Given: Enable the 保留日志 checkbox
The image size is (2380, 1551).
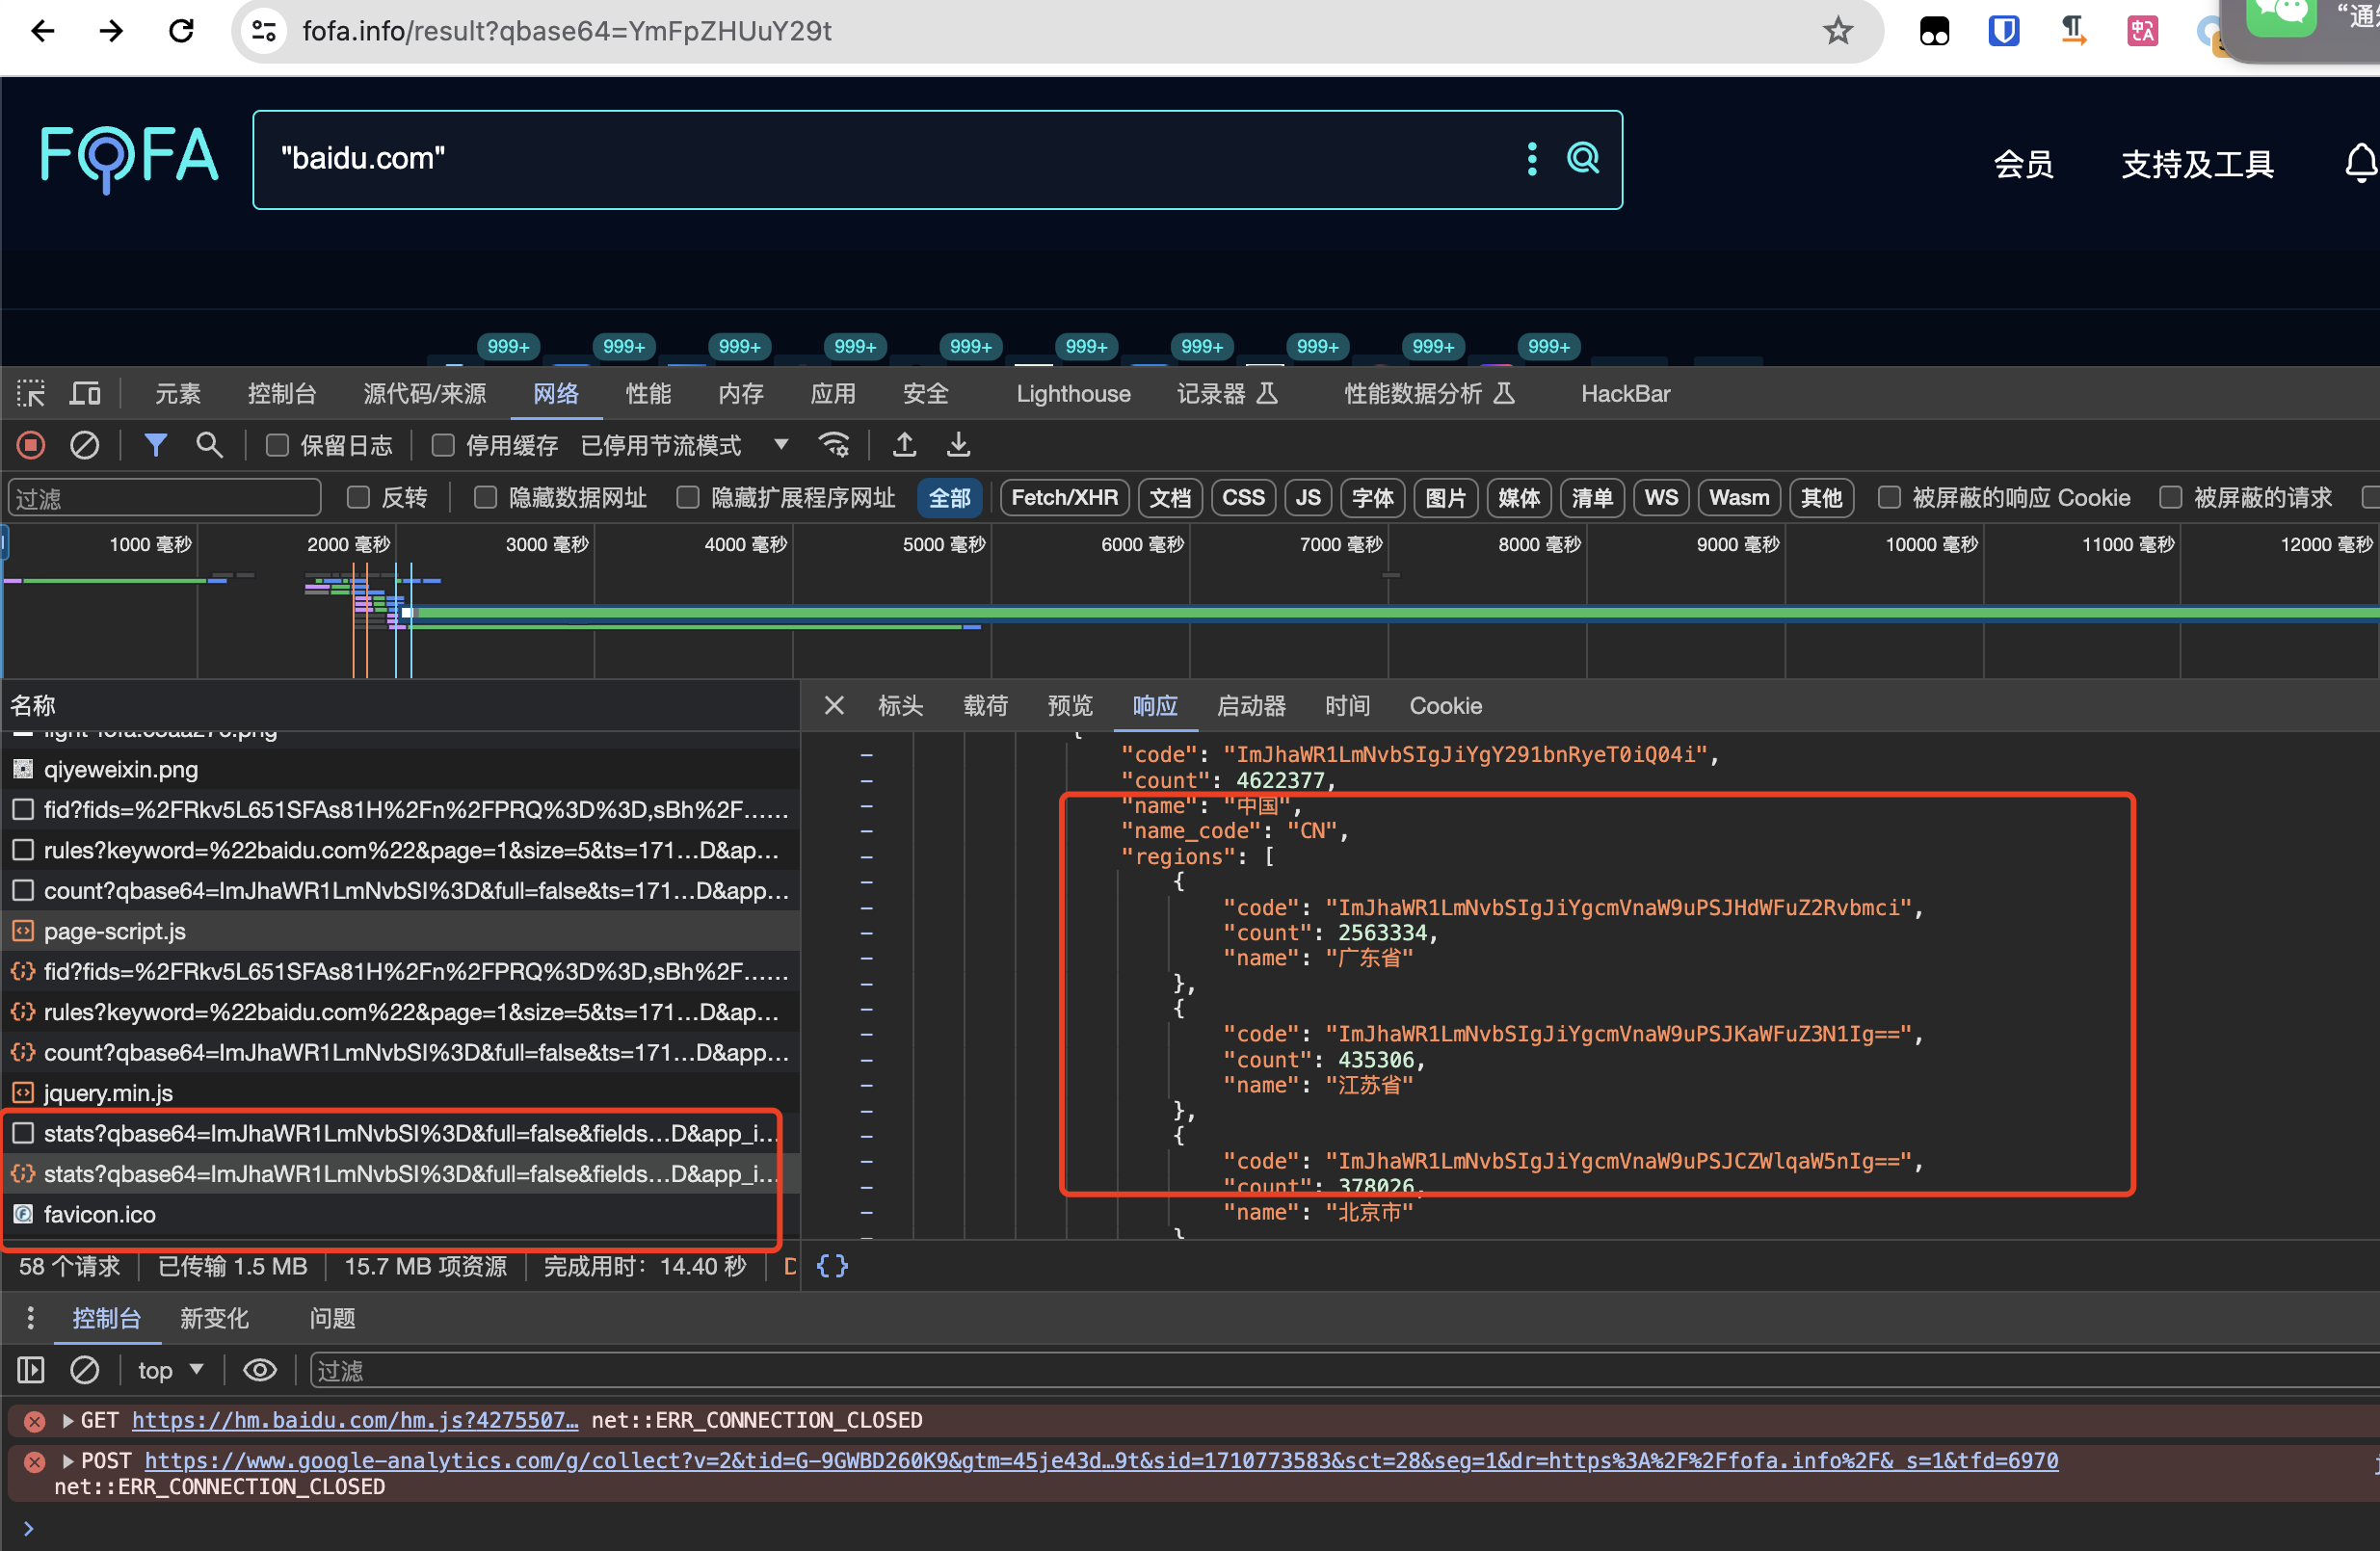Looking at the screenshot, I should (277, 445).
